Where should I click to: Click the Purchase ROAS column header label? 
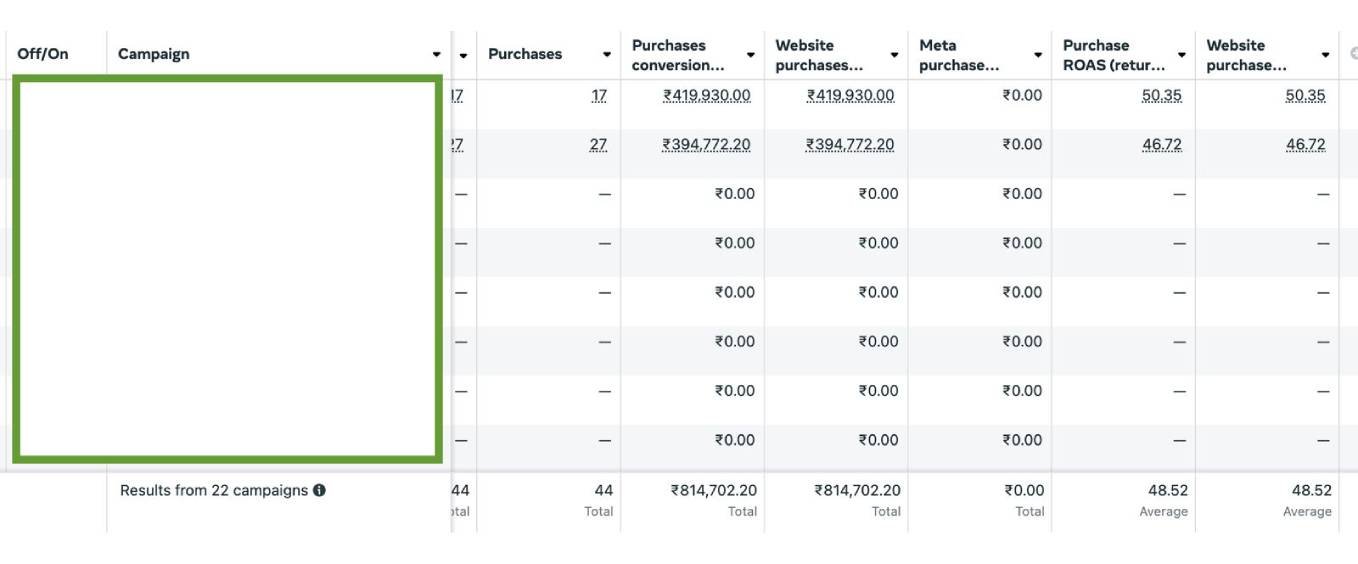(1113, 55)
